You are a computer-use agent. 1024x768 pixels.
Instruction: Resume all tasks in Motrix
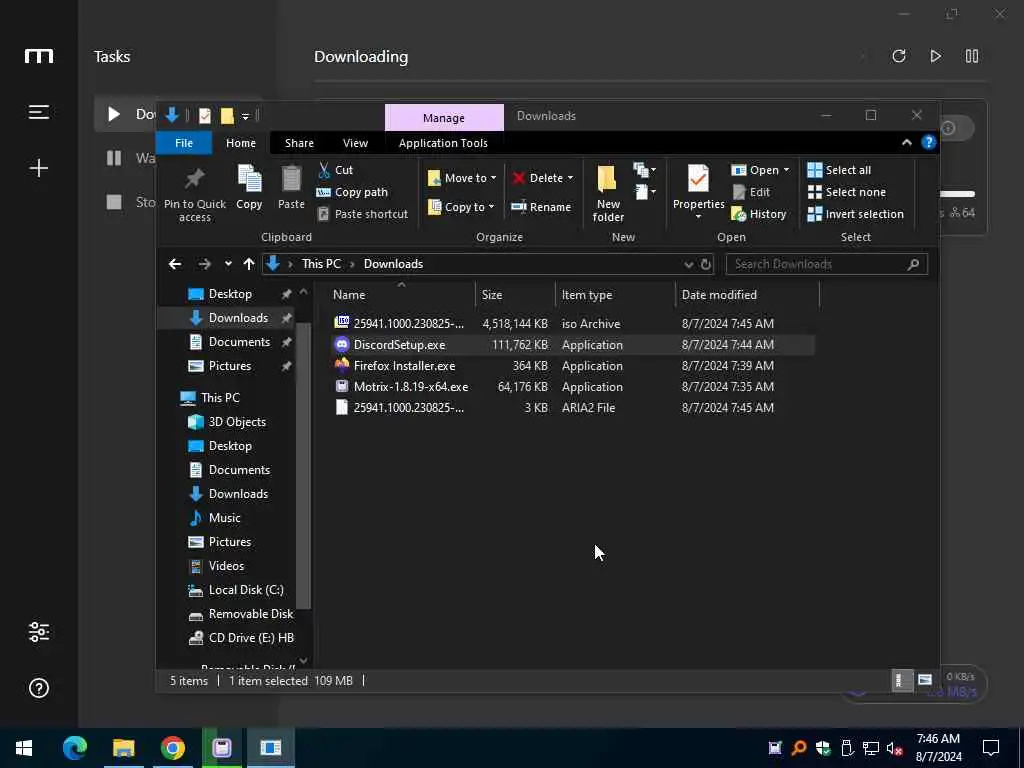click(x=936, y=56)
